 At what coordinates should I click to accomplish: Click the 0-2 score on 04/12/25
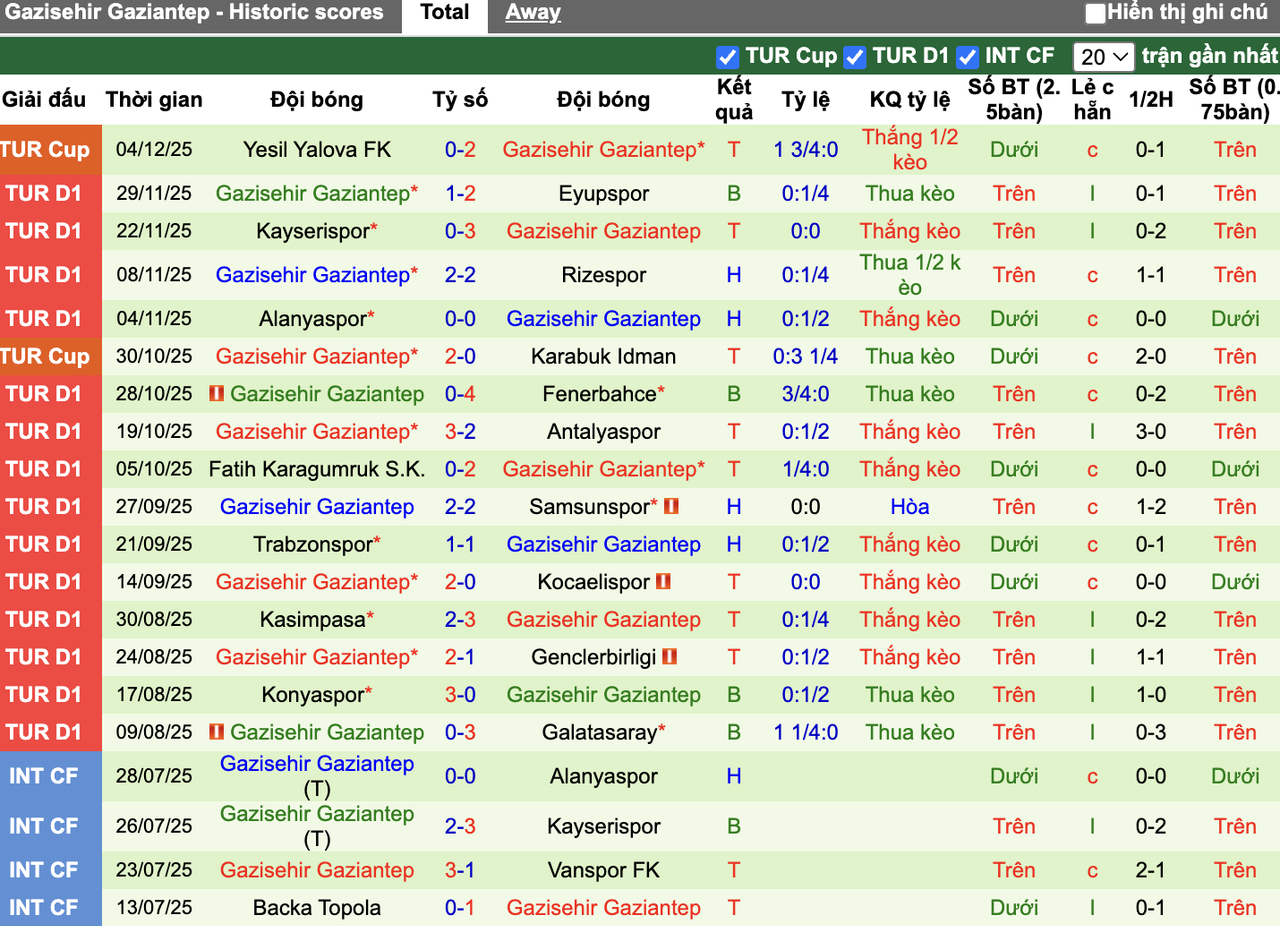[460, 150]
